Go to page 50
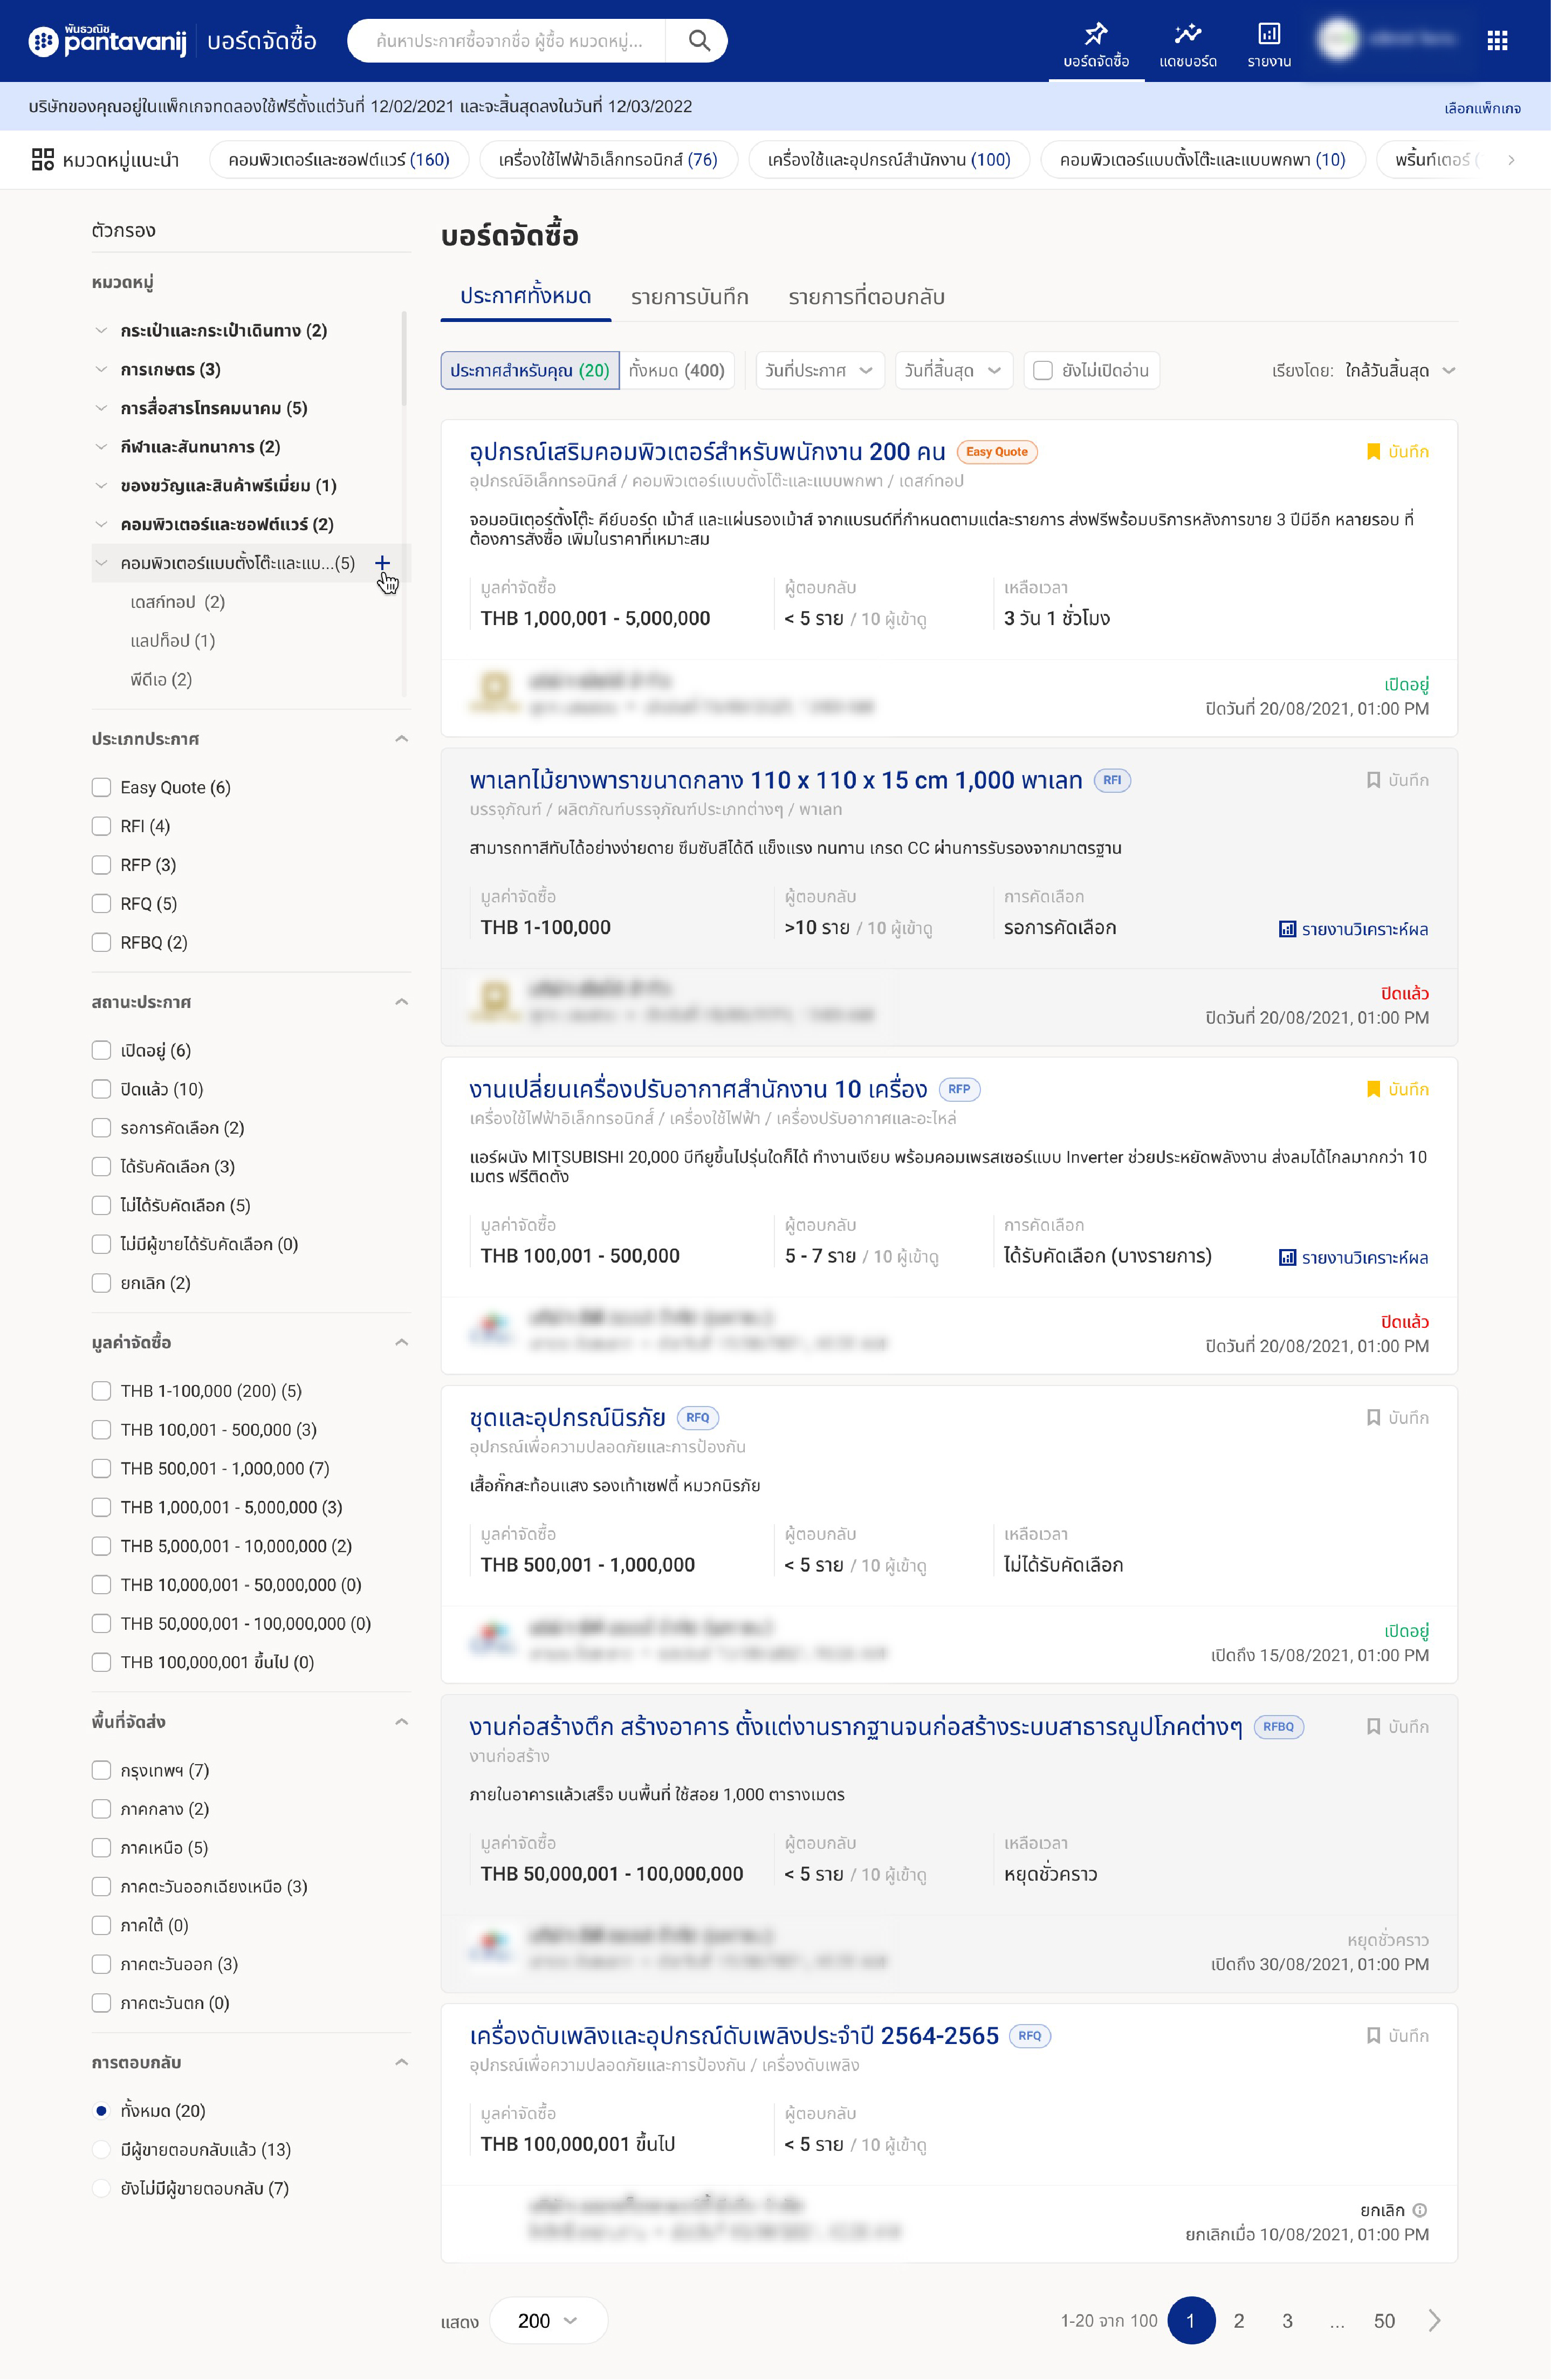The height and width of the screenshot is (2380, 1551). (1383, 2320)
